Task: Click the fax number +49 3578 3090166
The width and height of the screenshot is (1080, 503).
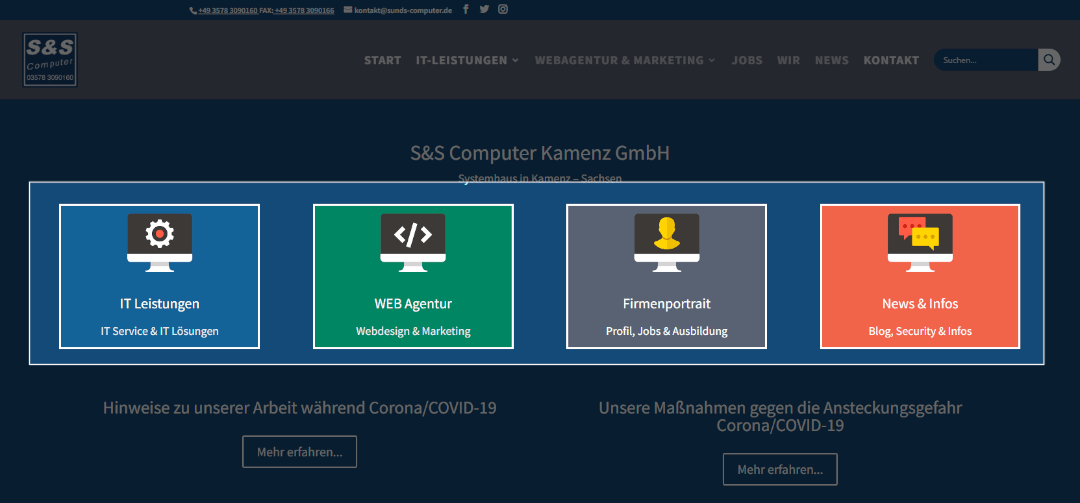Action: (x=304, y=11)
